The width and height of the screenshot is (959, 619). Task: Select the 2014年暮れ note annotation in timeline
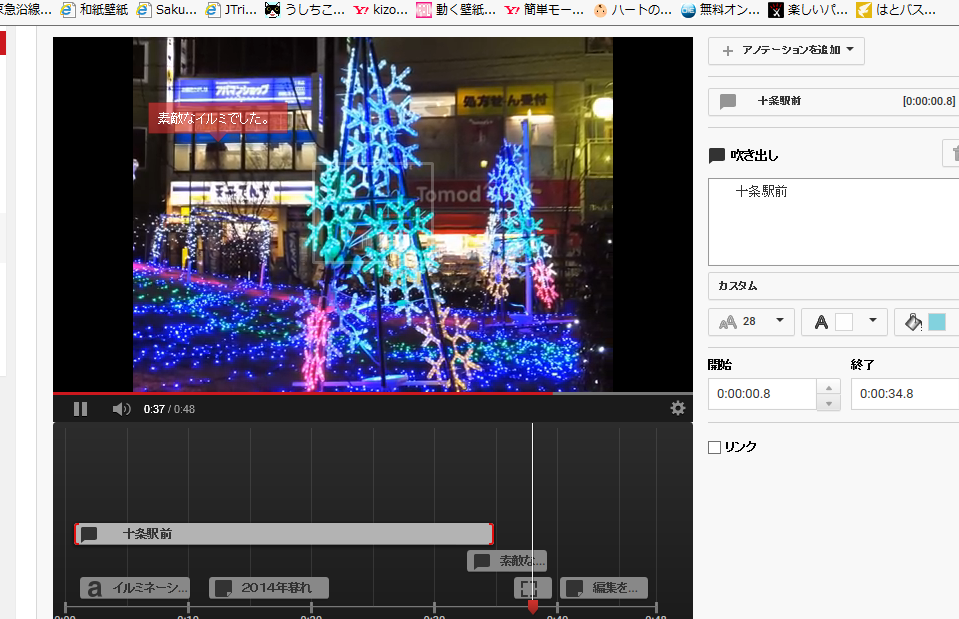pos(269,588)
